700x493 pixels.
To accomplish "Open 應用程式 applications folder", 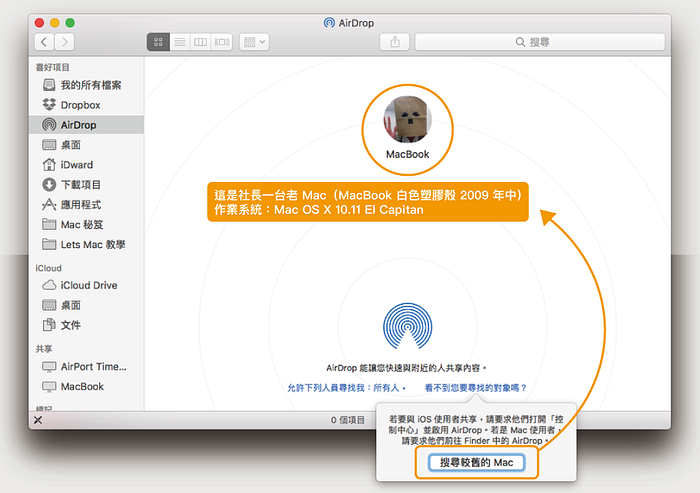I will [80, 205].
